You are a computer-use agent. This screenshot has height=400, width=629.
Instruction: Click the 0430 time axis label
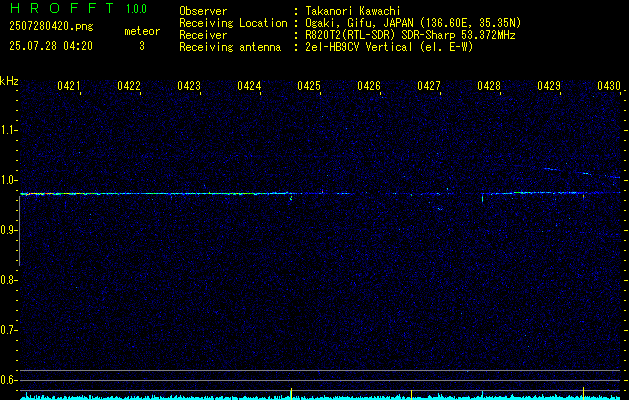click(609, 86)
